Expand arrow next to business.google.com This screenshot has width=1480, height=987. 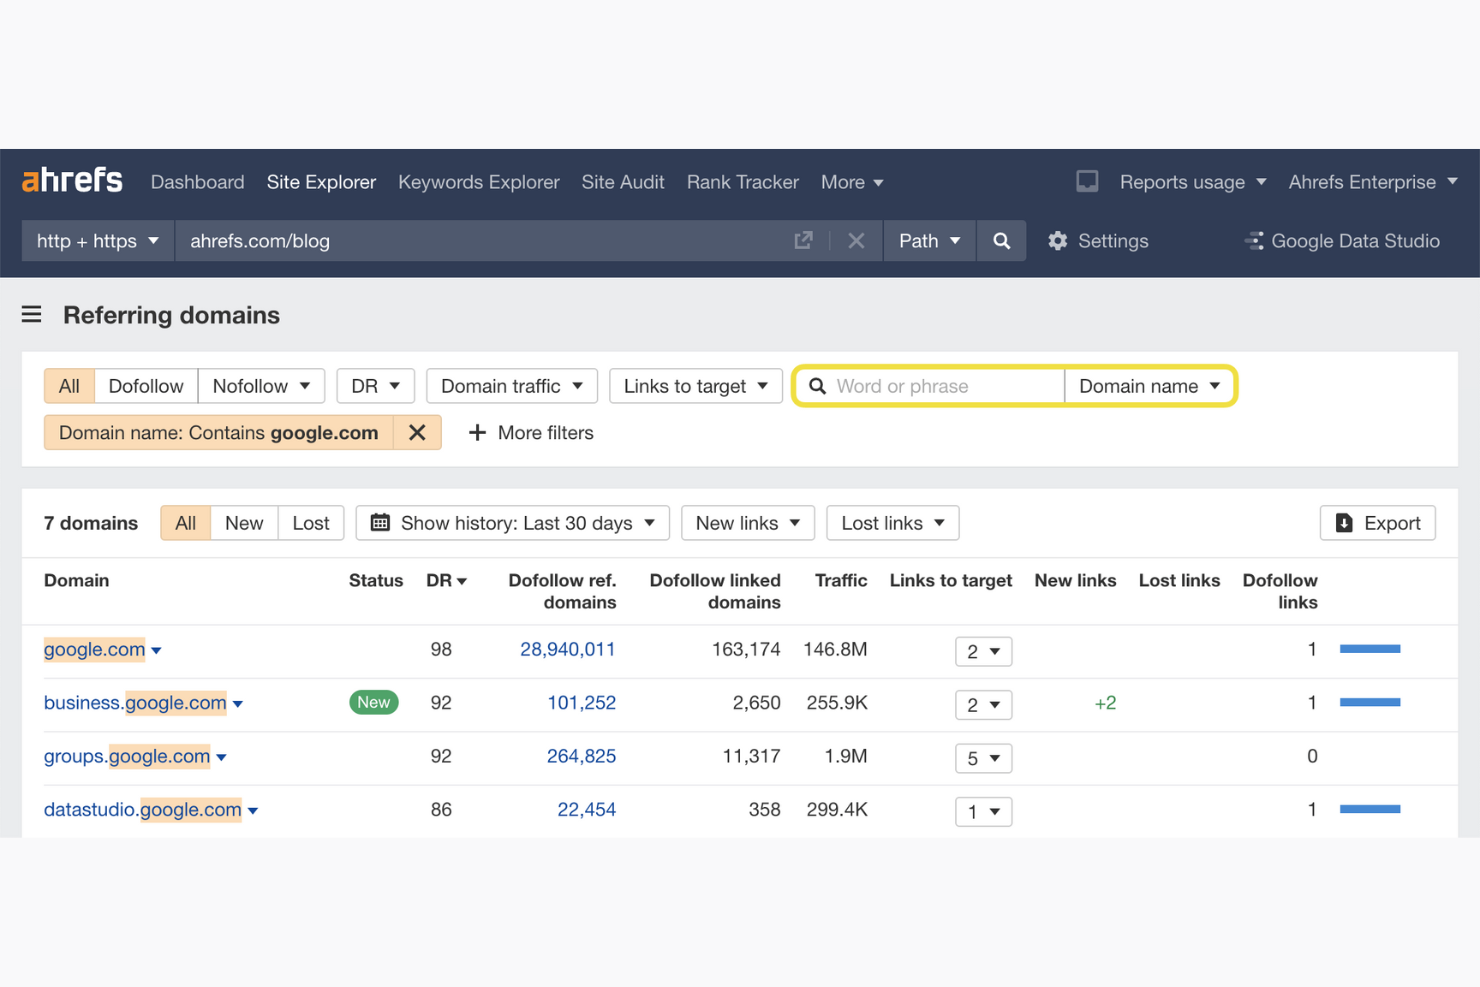pyautogui.click(x=238, y=705)
